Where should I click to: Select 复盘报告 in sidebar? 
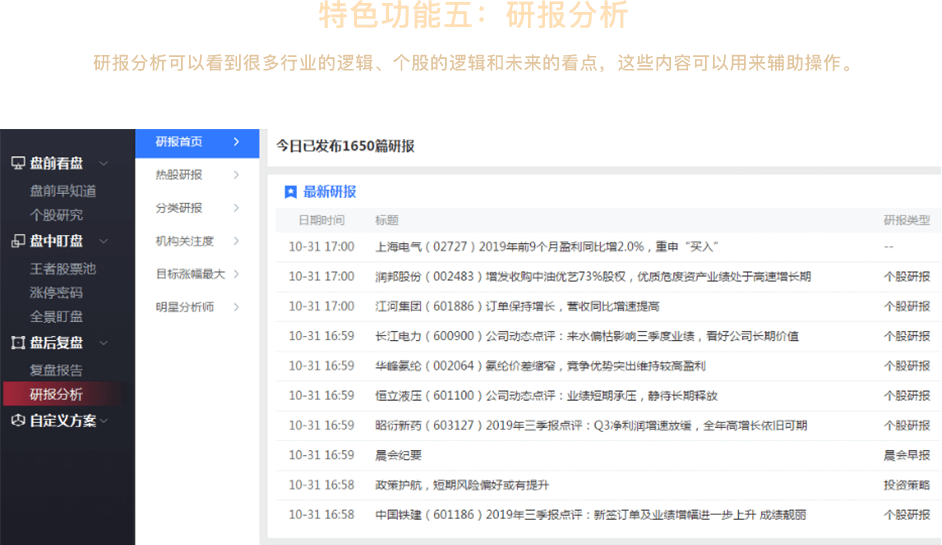coord(56,370)
